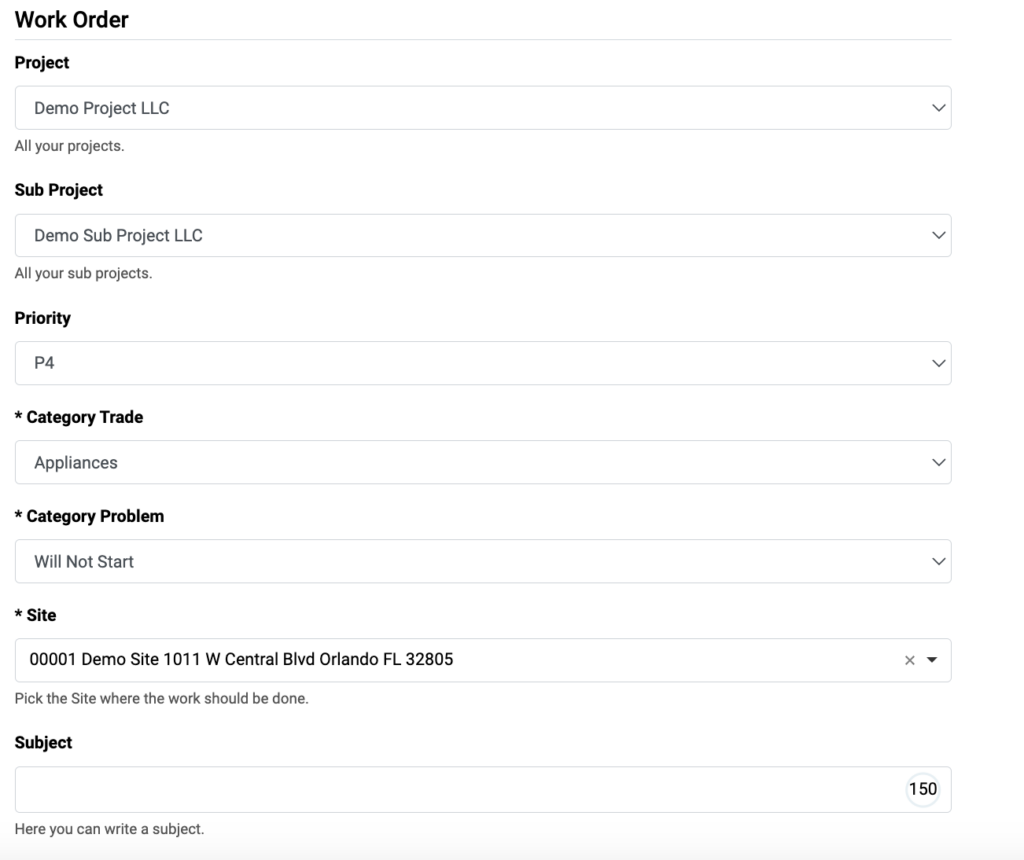Click the 150 character counter badge
The height and width of the screenshot is (860, 1024).
click(x=923, y=789)
